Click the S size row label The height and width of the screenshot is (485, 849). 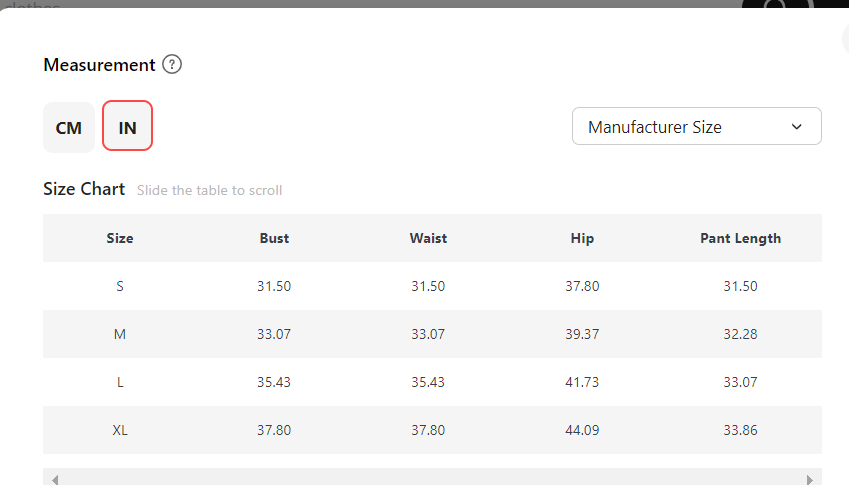(x=120, y=286)
